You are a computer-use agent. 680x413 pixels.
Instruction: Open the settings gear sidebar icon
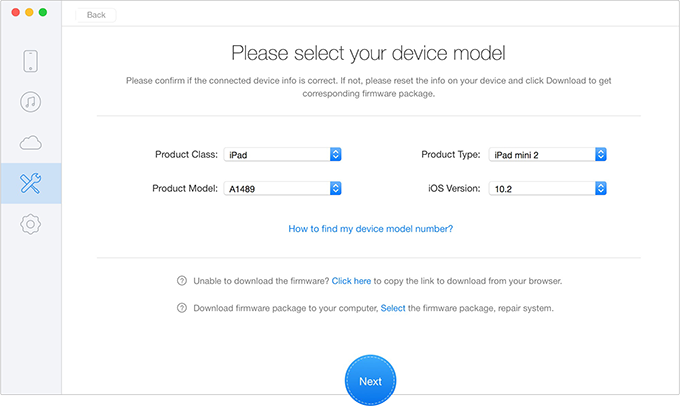pyautogui.click(x=30, y=224)
